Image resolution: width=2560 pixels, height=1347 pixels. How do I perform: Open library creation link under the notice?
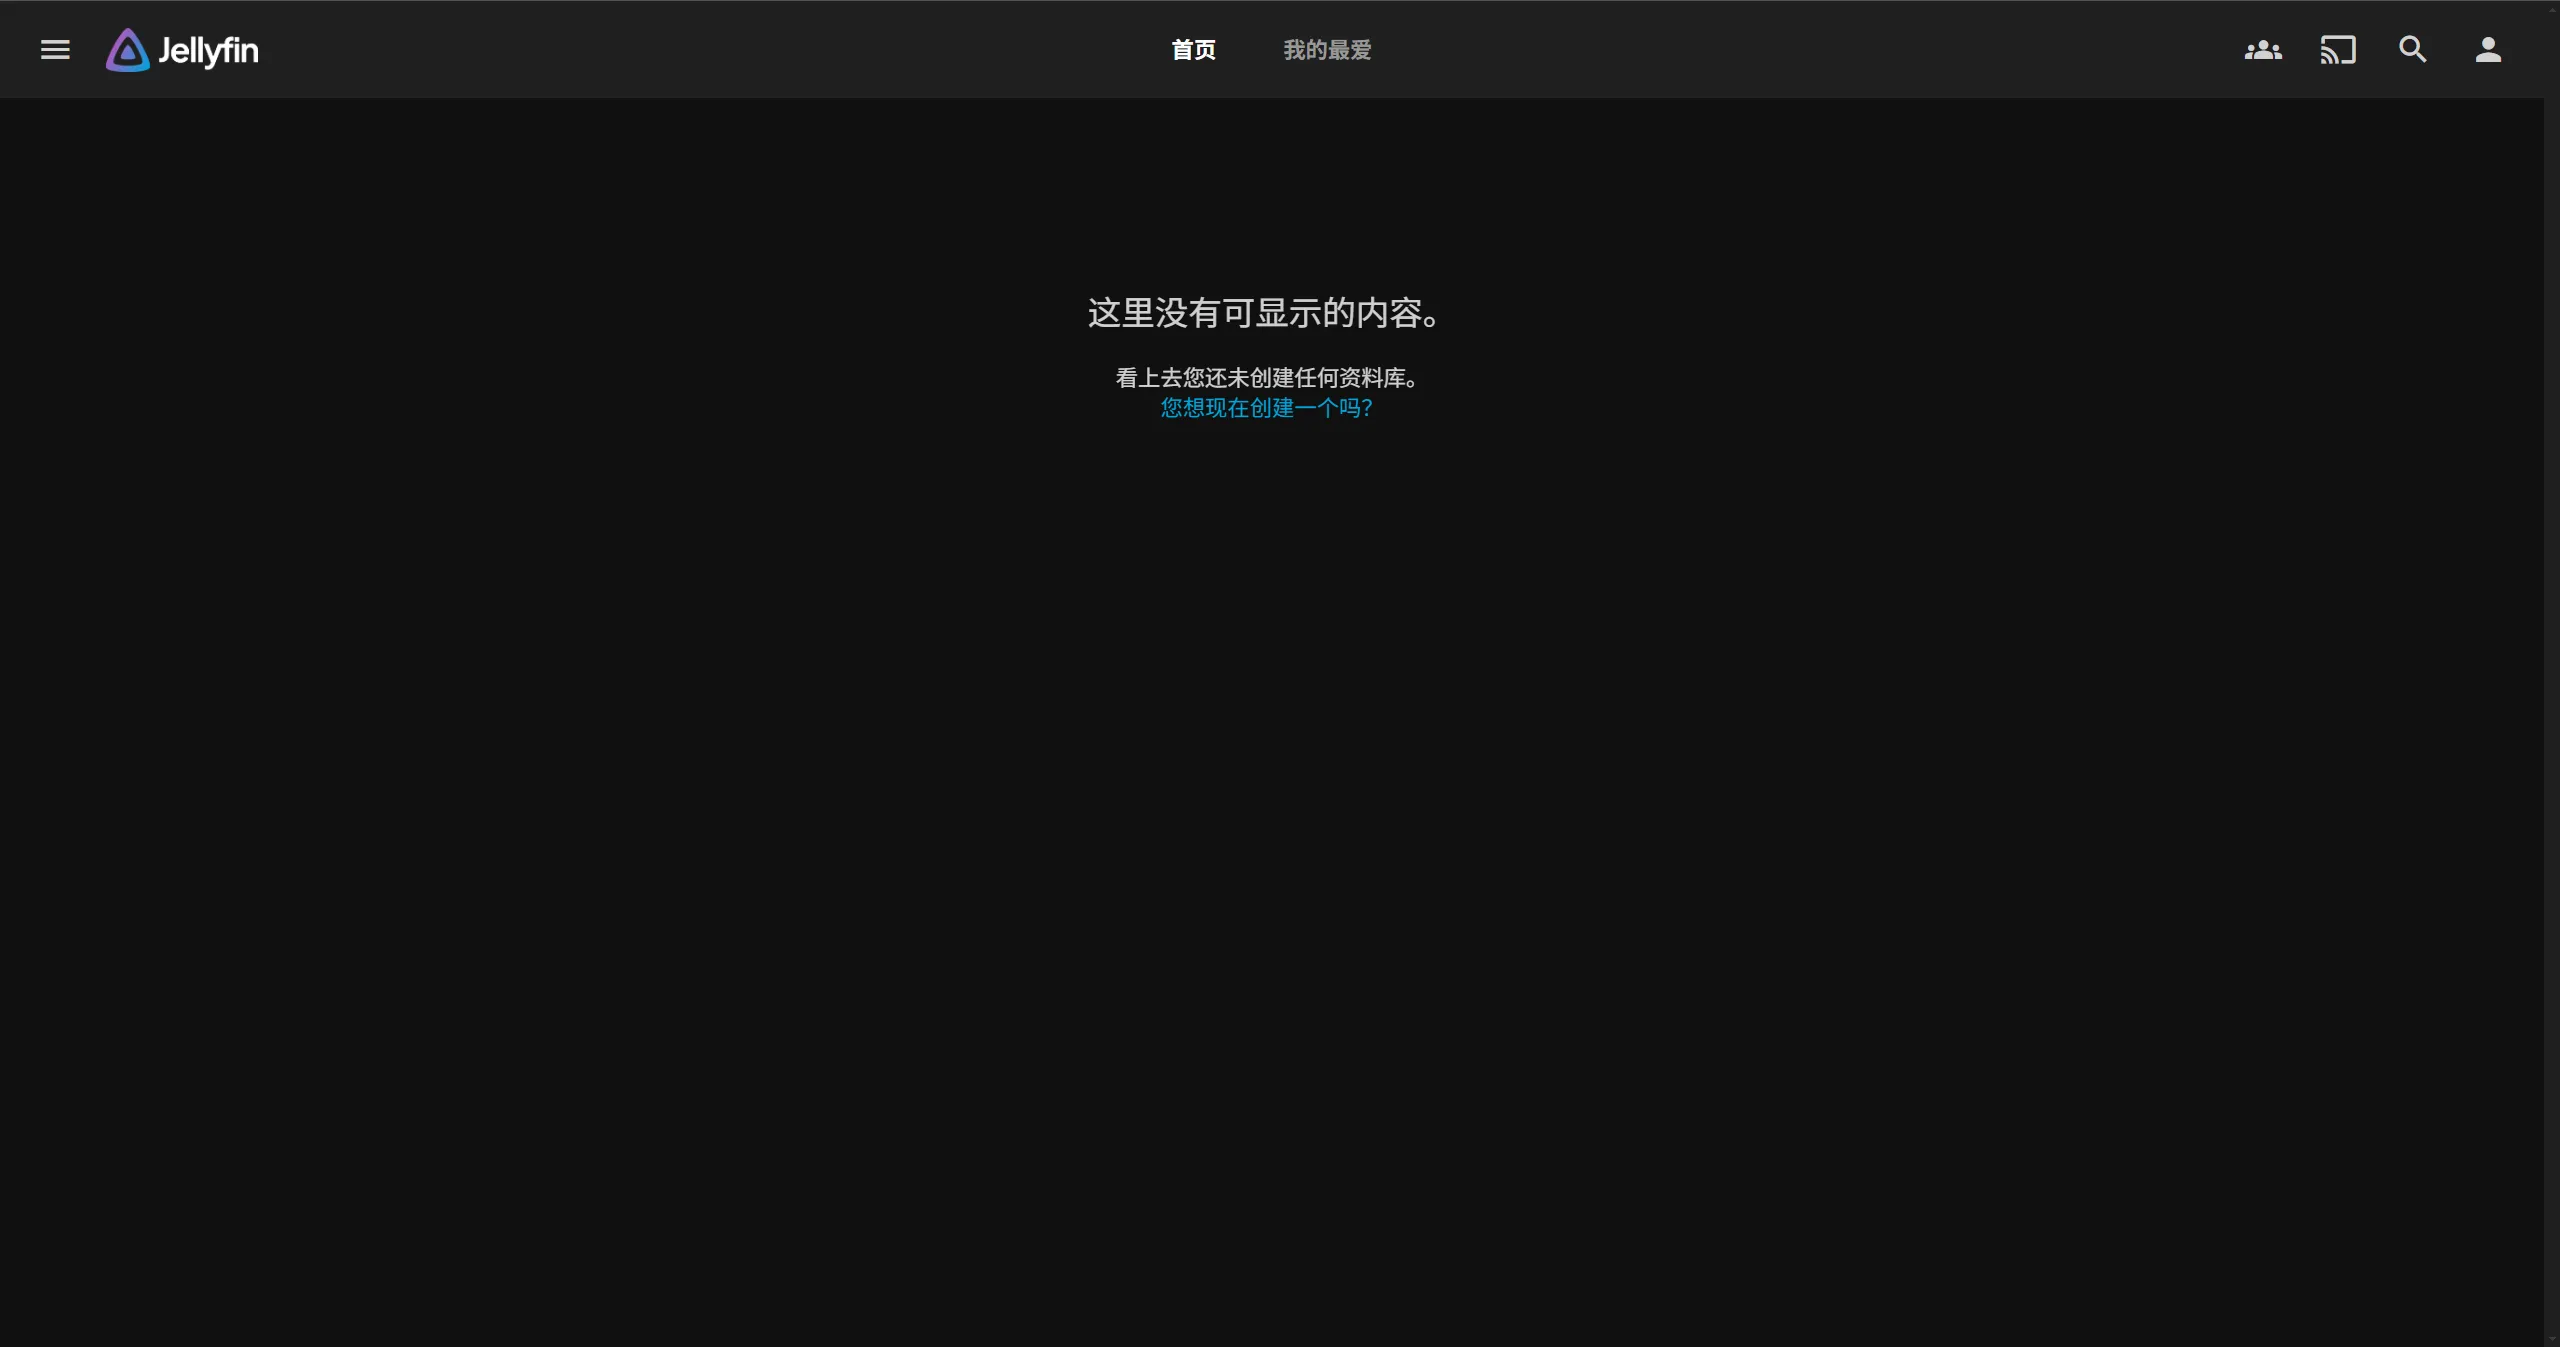[1264, 408]
